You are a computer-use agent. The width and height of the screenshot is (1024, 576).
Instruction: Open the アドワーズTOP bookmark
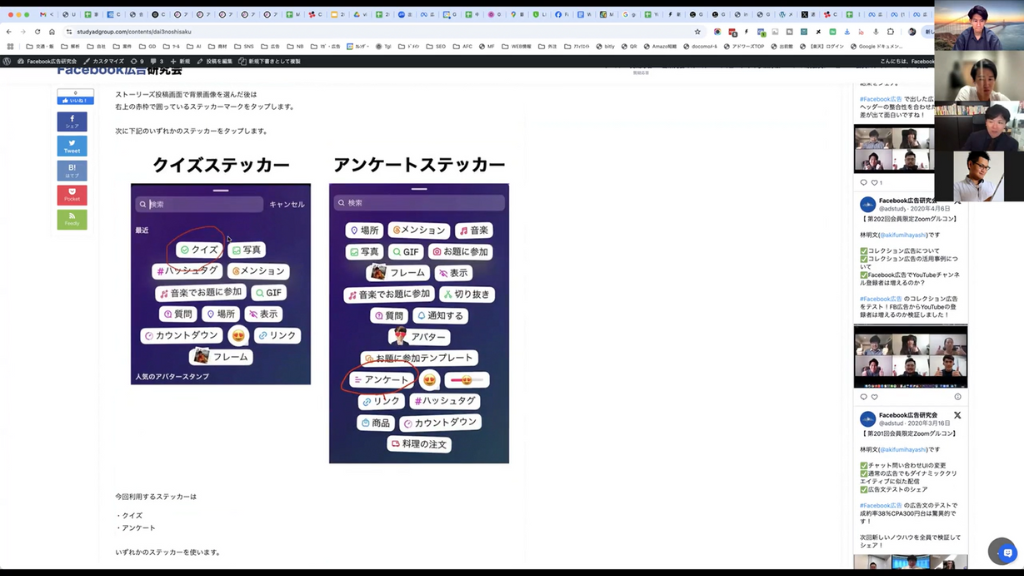pos(744,46)
